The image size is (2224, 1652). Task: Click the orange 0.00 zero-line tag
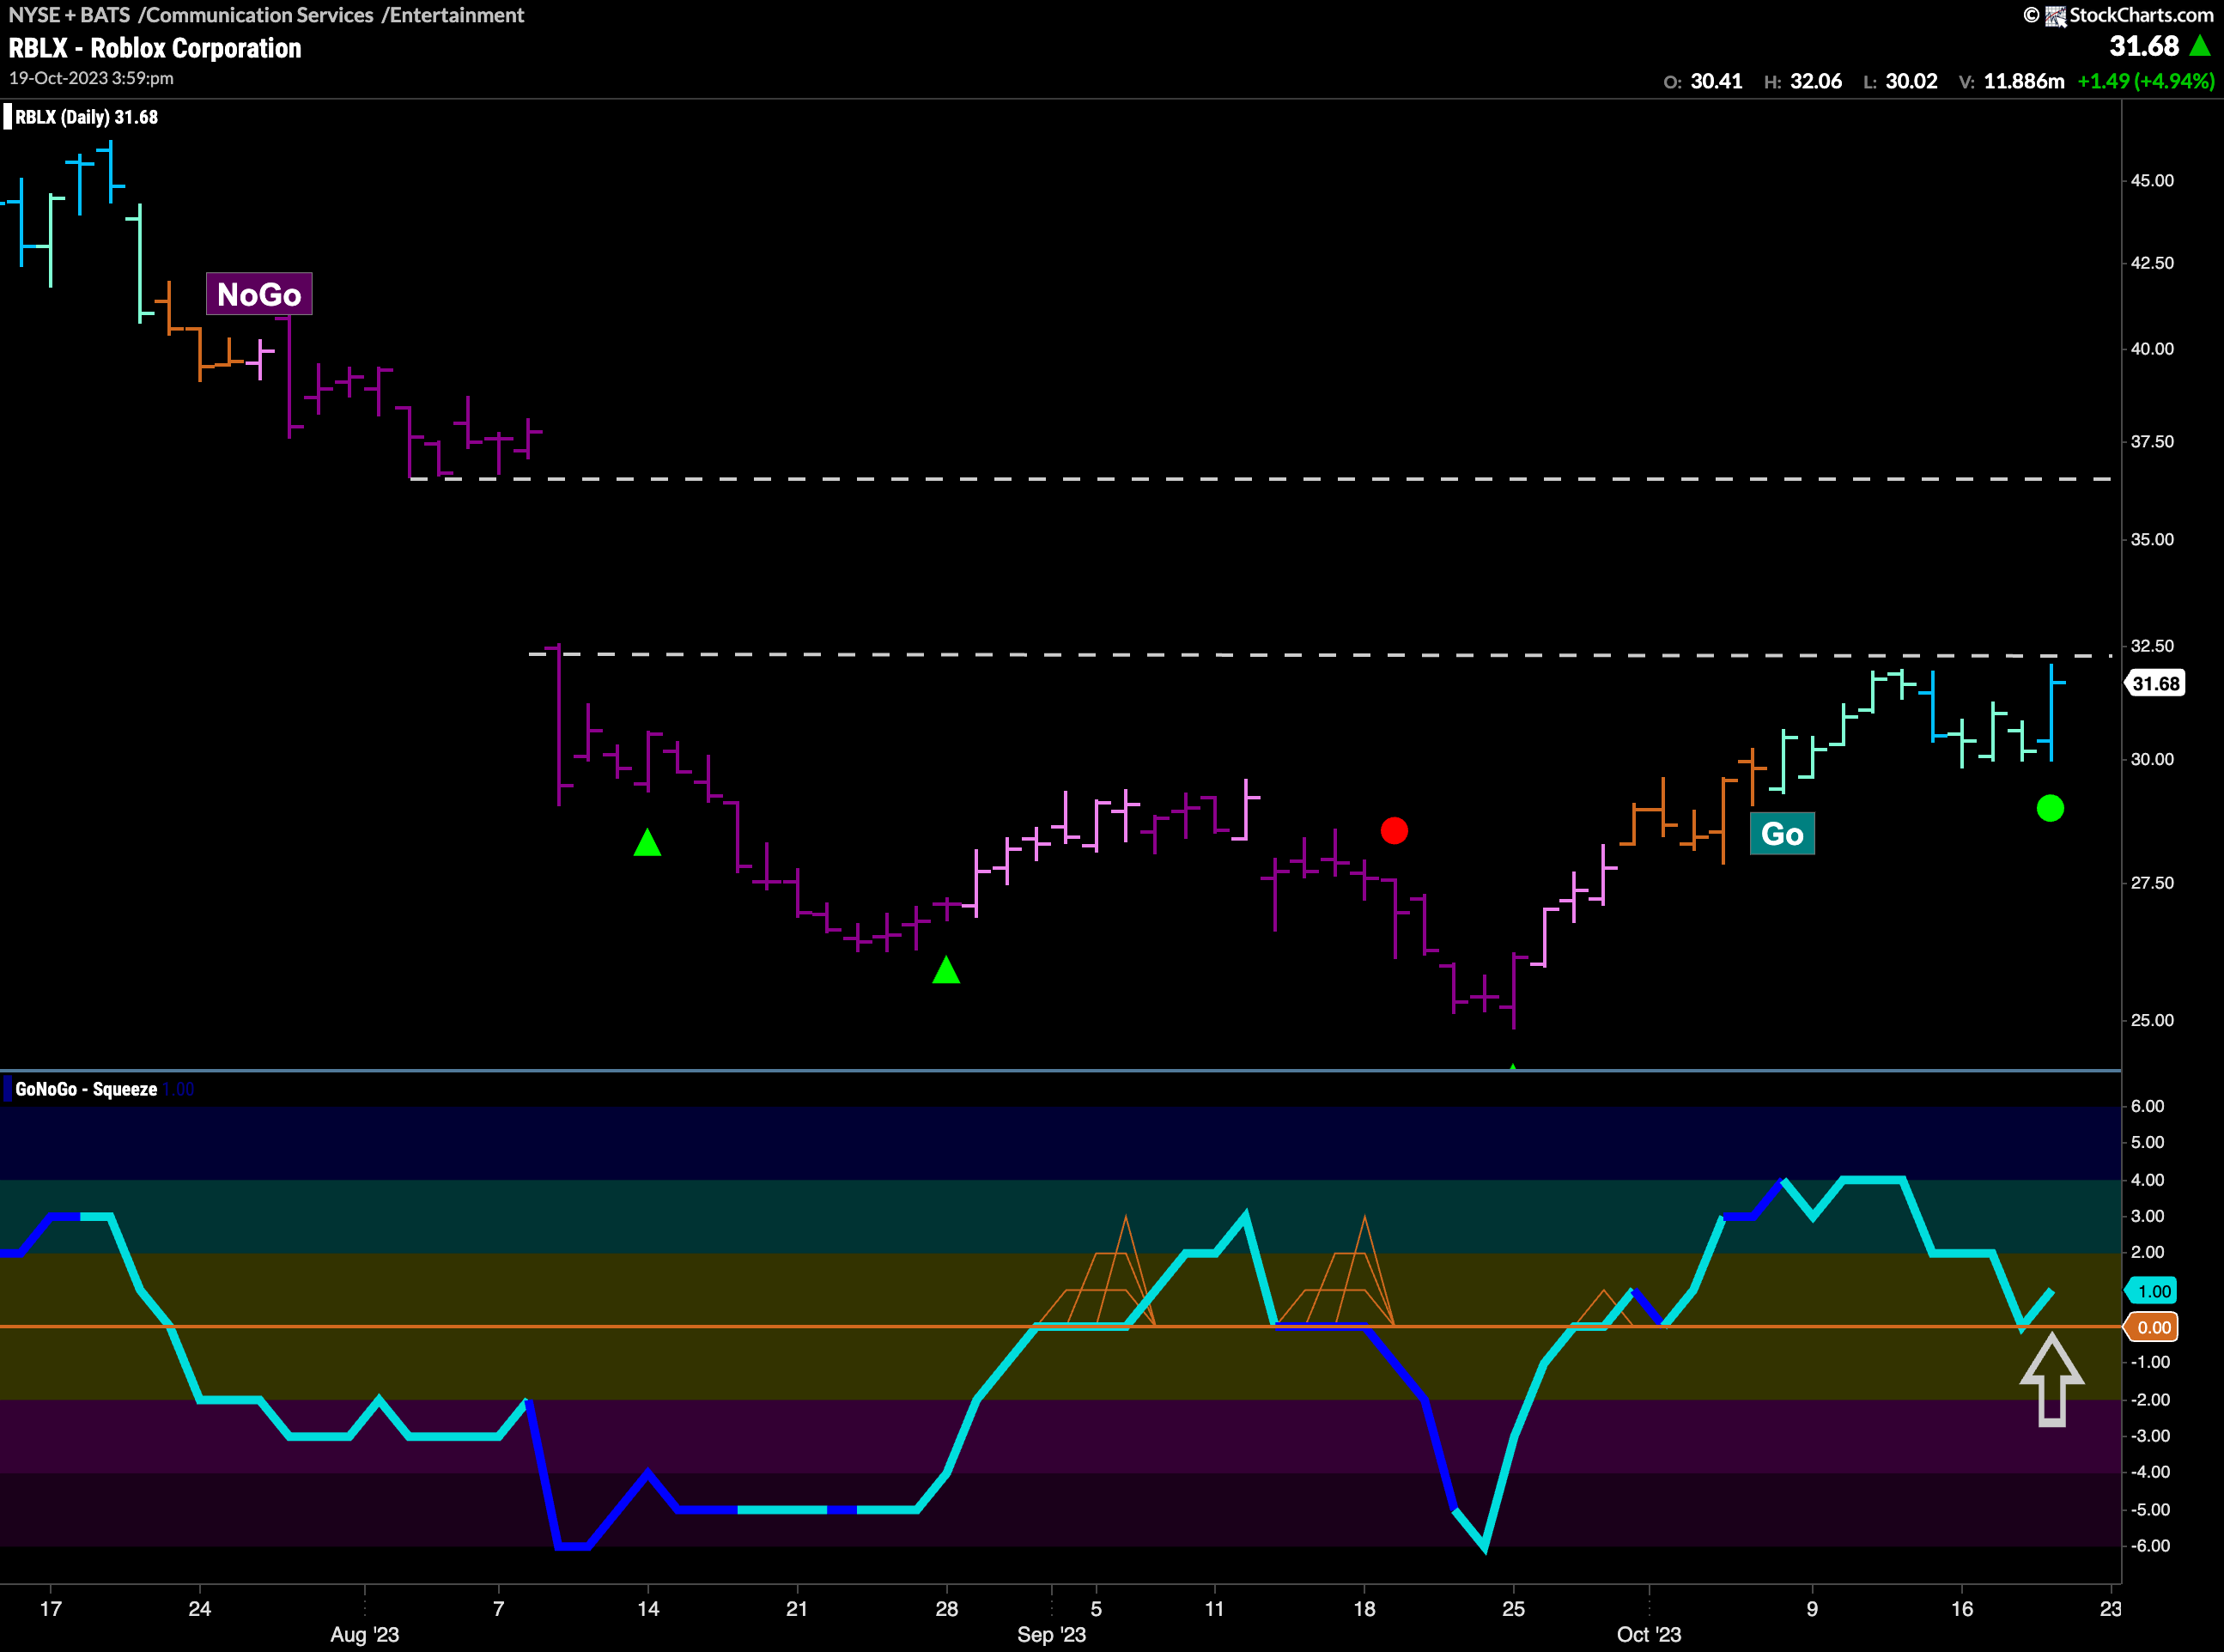coord(2153,1327)
